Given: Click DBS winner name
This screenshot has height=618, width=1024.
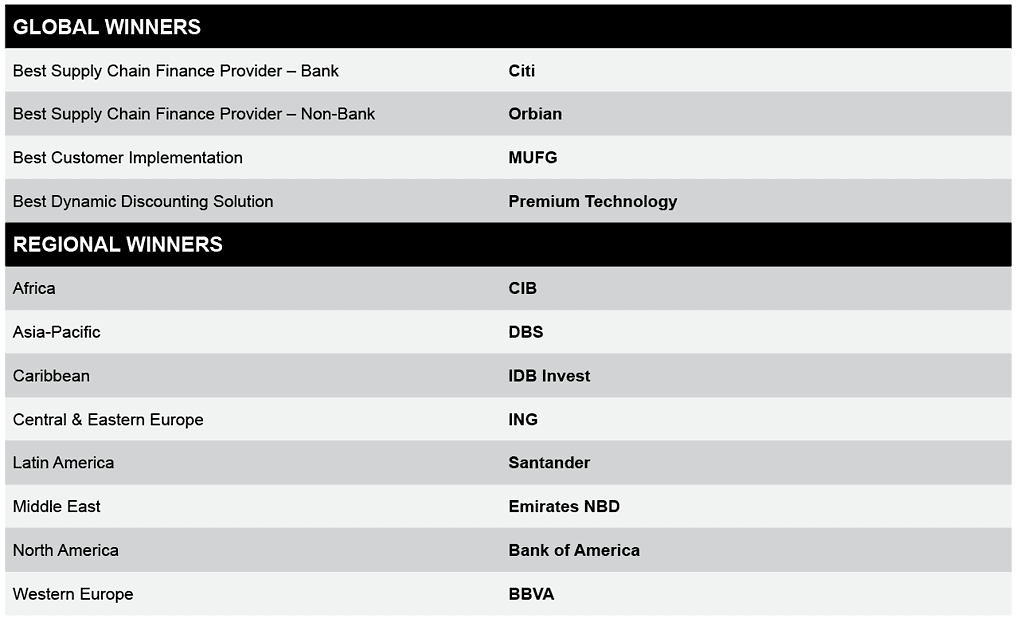Looking at the screenshot, I should click(526, 332).
